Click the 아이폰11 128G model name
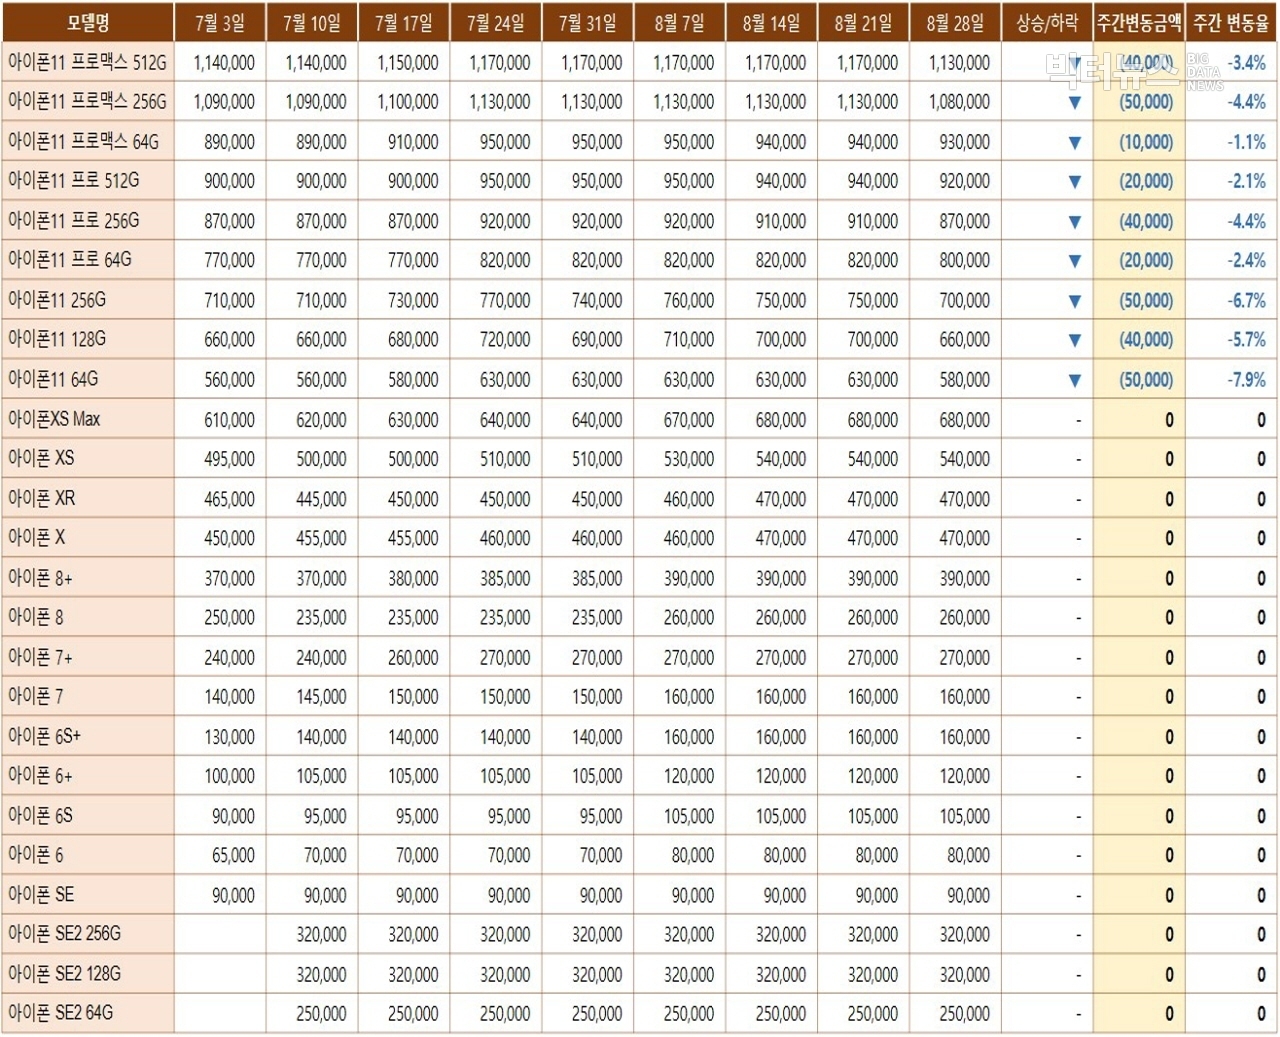This screenshot has width=1280, height=1037. pos(57,339)
